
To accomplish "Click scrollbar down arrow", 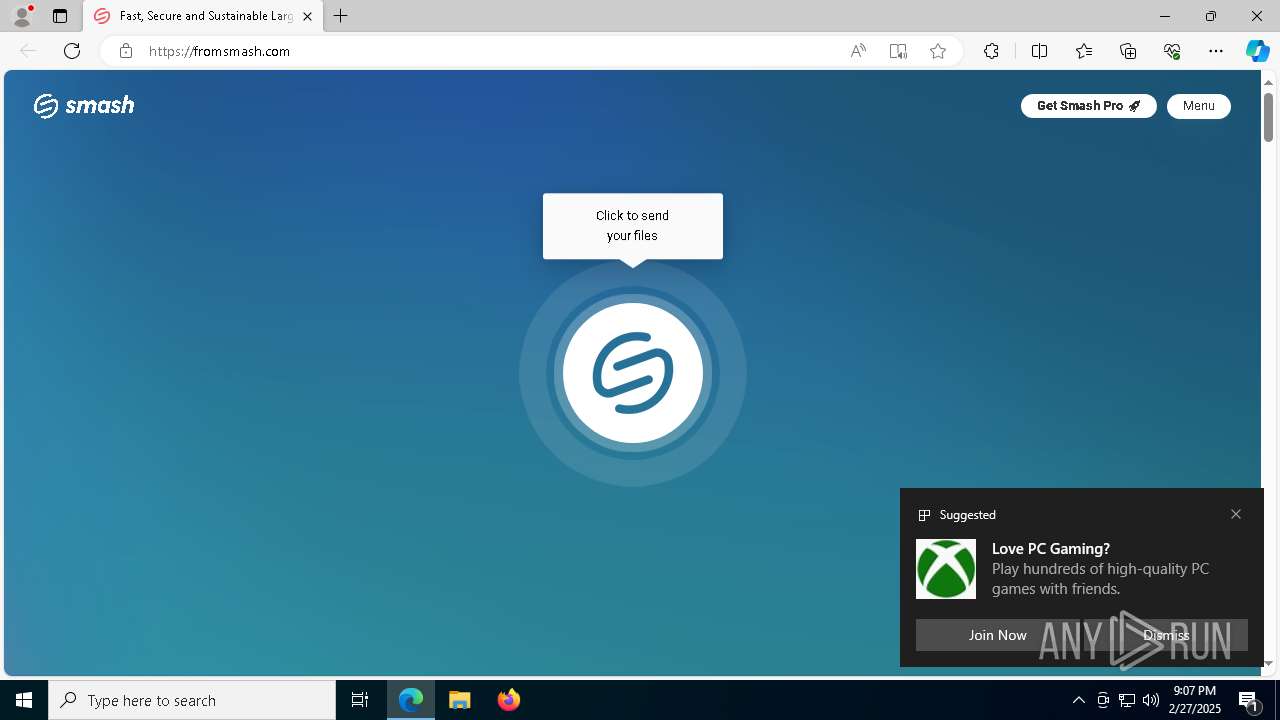I will pyautogui.click(x=1268, y=663).
